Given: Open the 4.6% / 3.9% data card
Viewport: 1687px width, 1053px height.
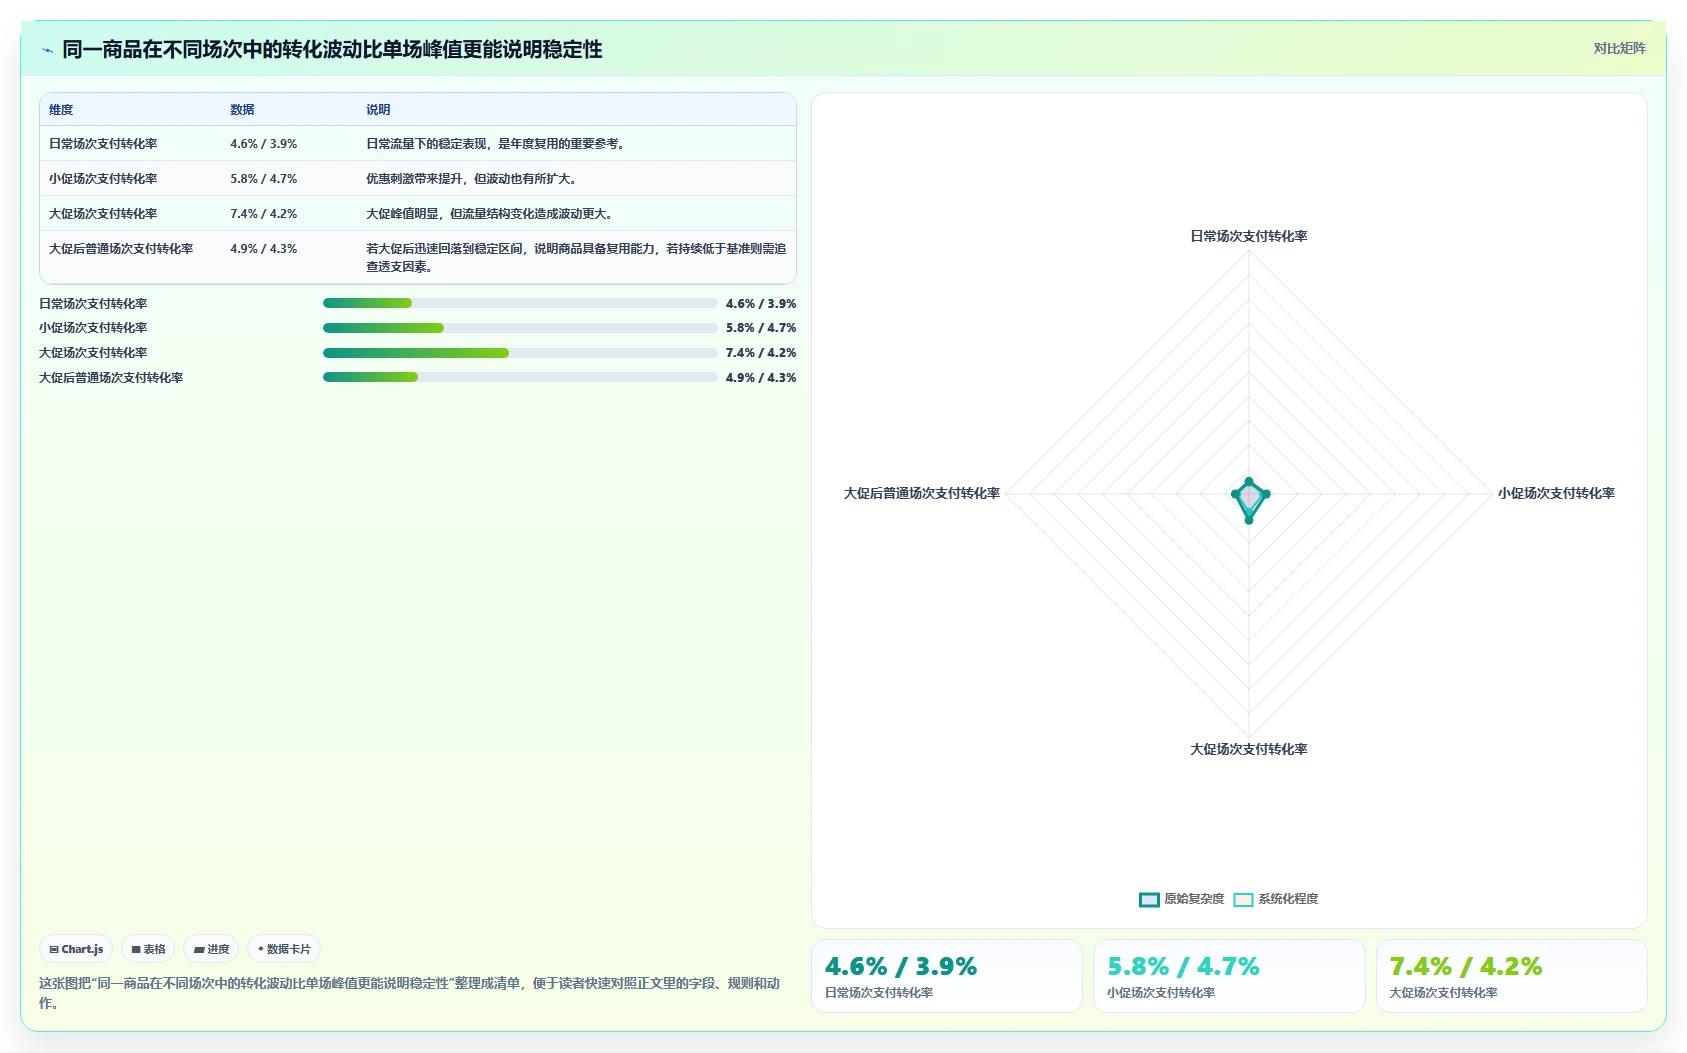Looking at the screenshot, I should click(947, 976).
